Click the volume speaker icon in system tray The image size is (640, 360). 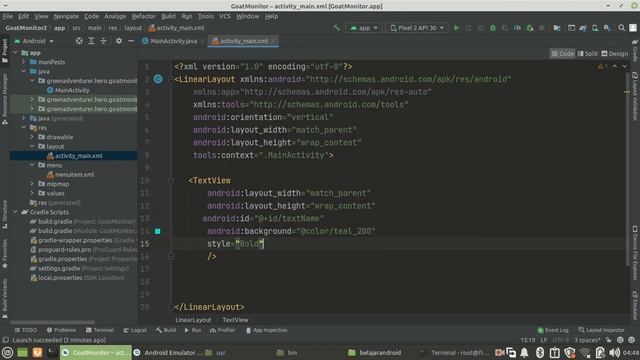pos(614,352)
